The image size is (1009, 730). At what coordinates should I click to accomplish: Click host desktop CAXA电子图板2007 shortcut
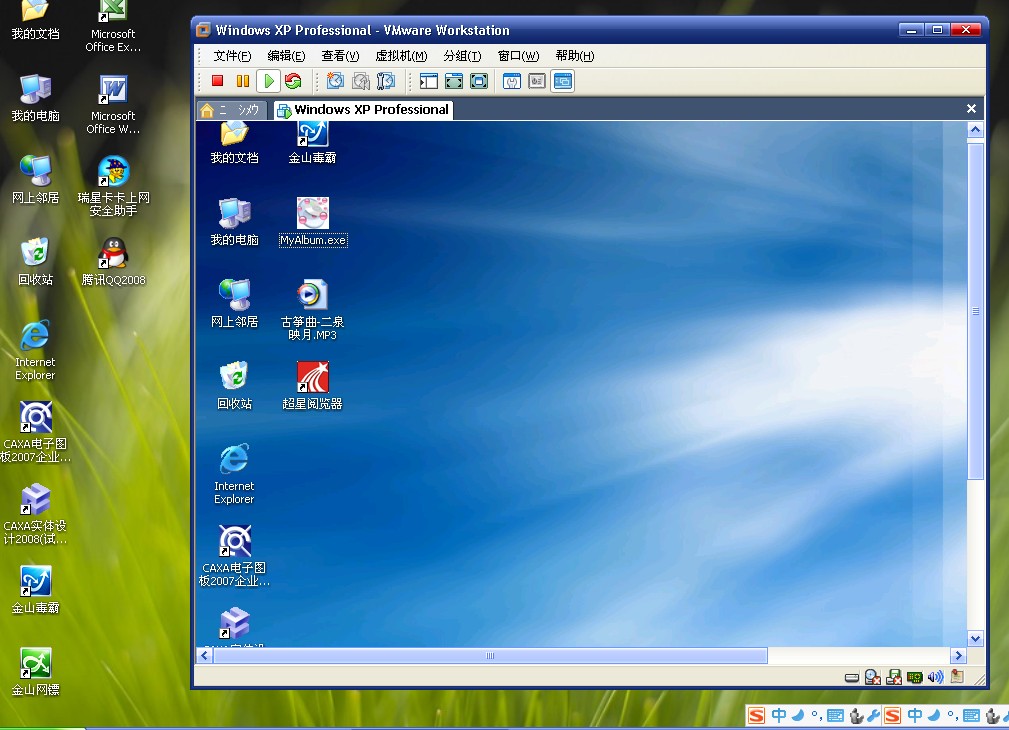(35, 431)
